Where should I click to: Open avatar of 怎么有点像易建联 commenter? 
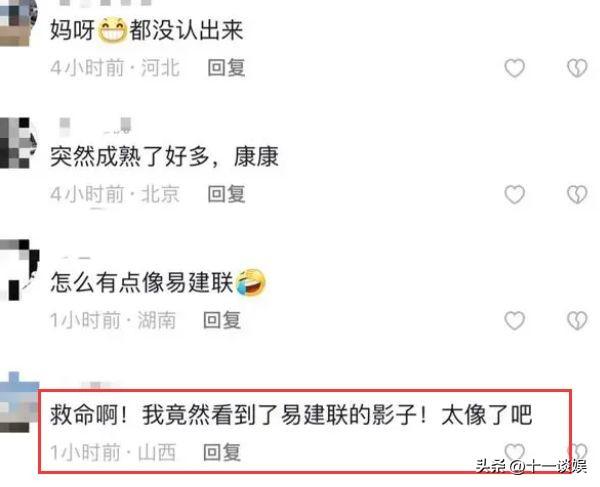click(19, 269)
